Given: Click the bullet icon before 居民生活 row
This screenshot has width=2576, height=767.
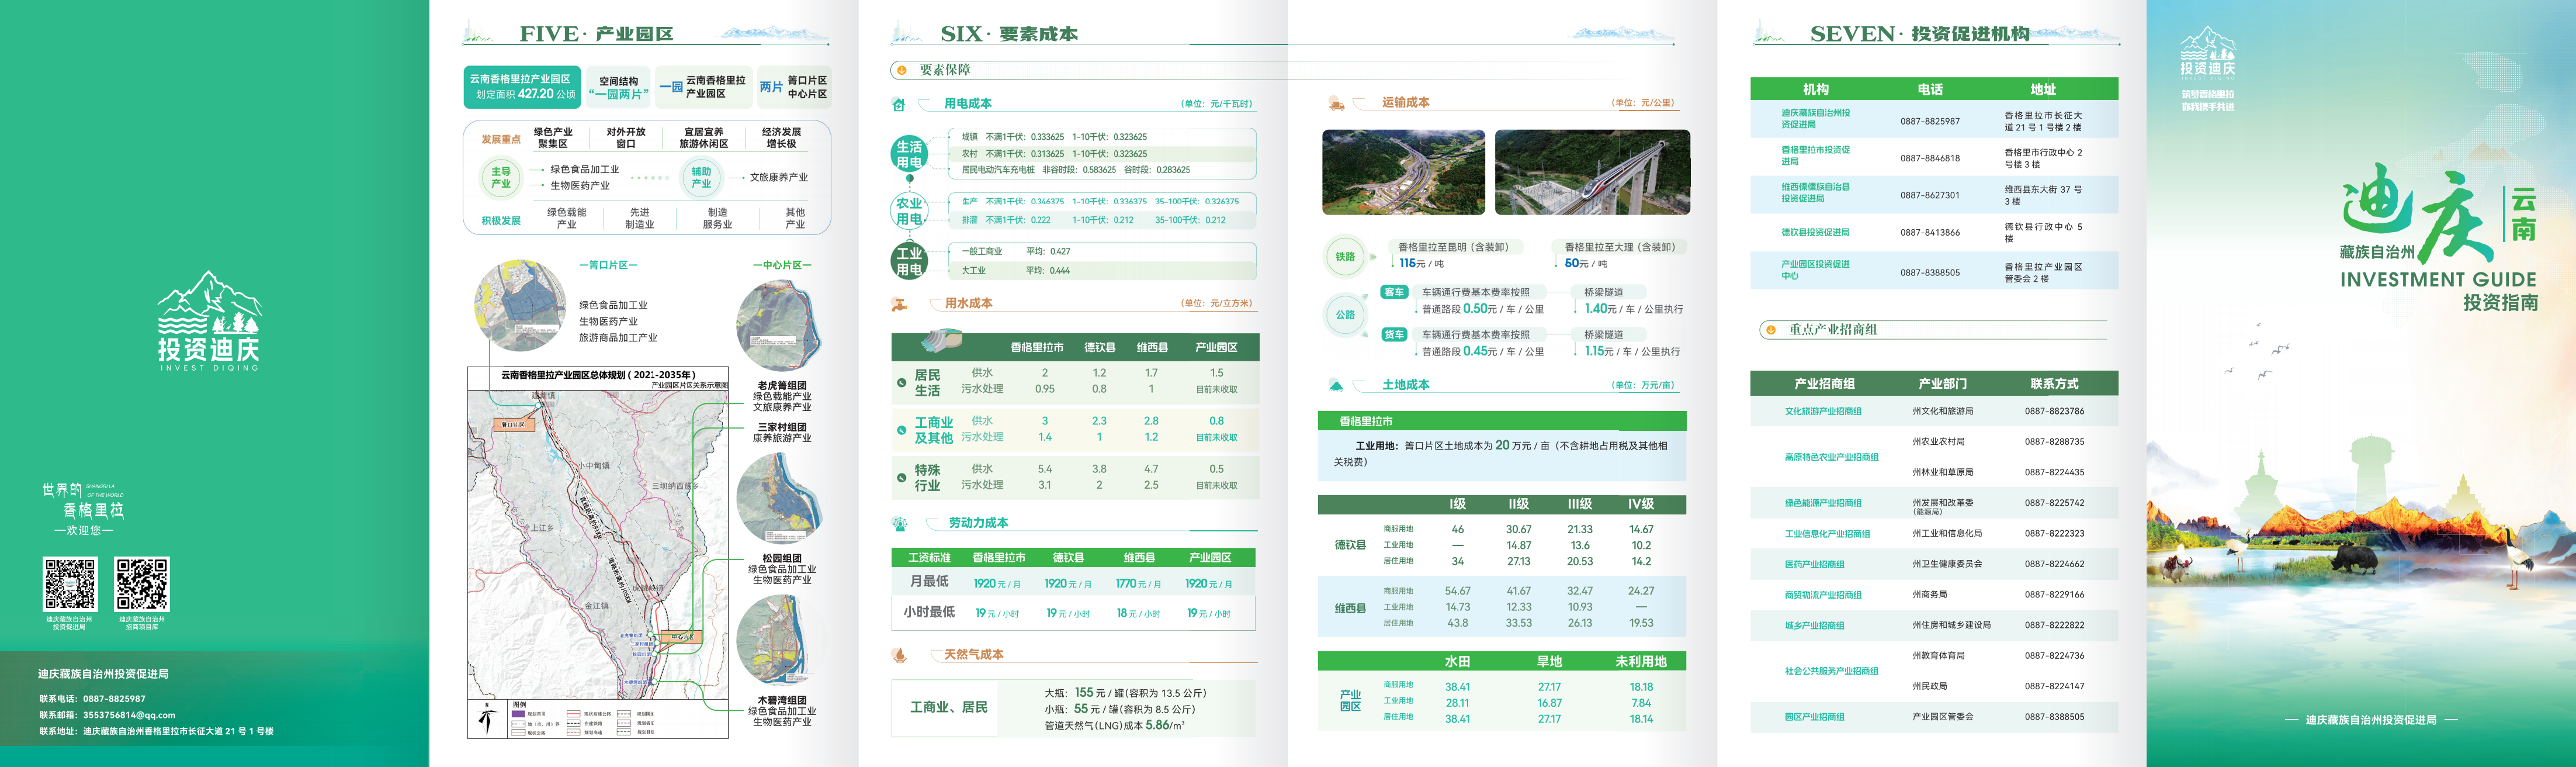Looking at the screenshot, I should pos(902,382).
